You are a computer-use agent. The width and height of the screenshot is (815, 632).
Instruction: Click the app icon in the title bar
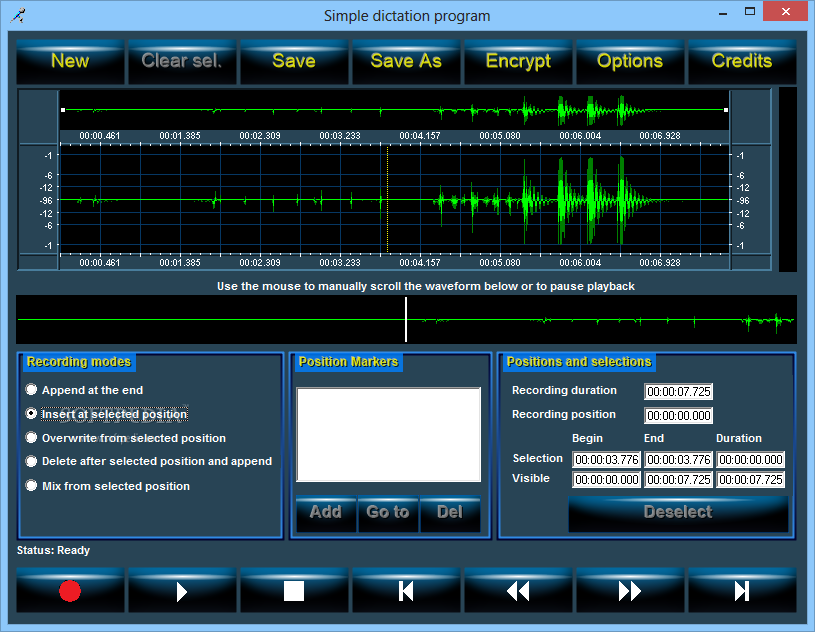tap(17, 15)
